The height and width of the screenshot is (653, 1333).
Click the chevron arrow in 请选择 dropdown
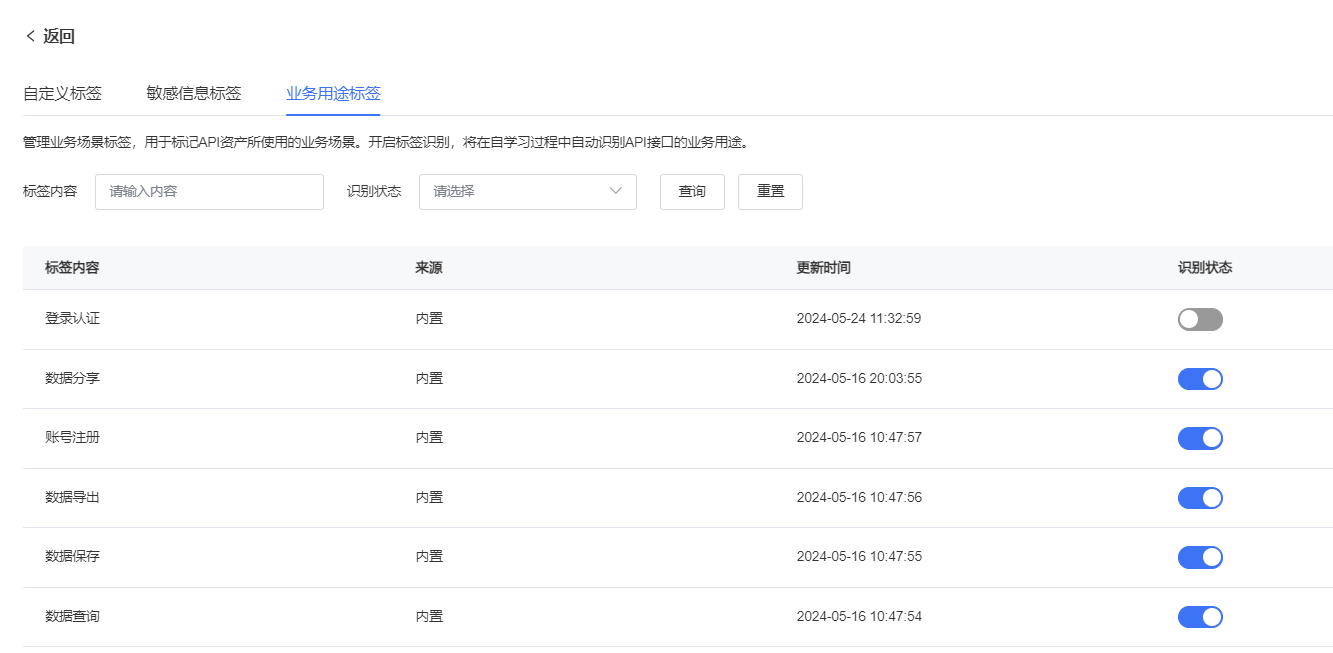[x=615, y=192]
